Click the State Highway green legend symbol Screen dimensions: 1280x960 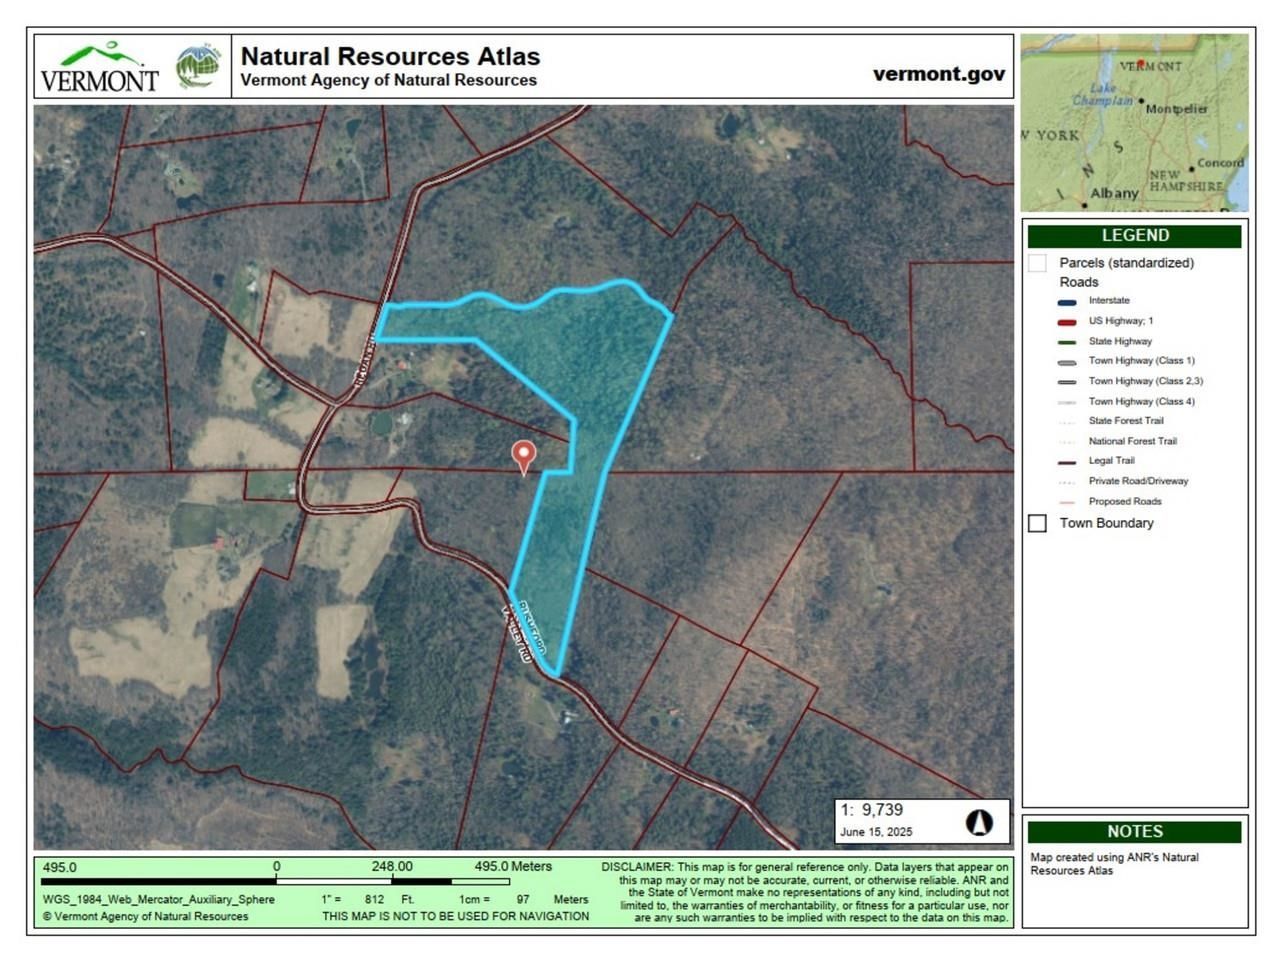click(1067, 342)
